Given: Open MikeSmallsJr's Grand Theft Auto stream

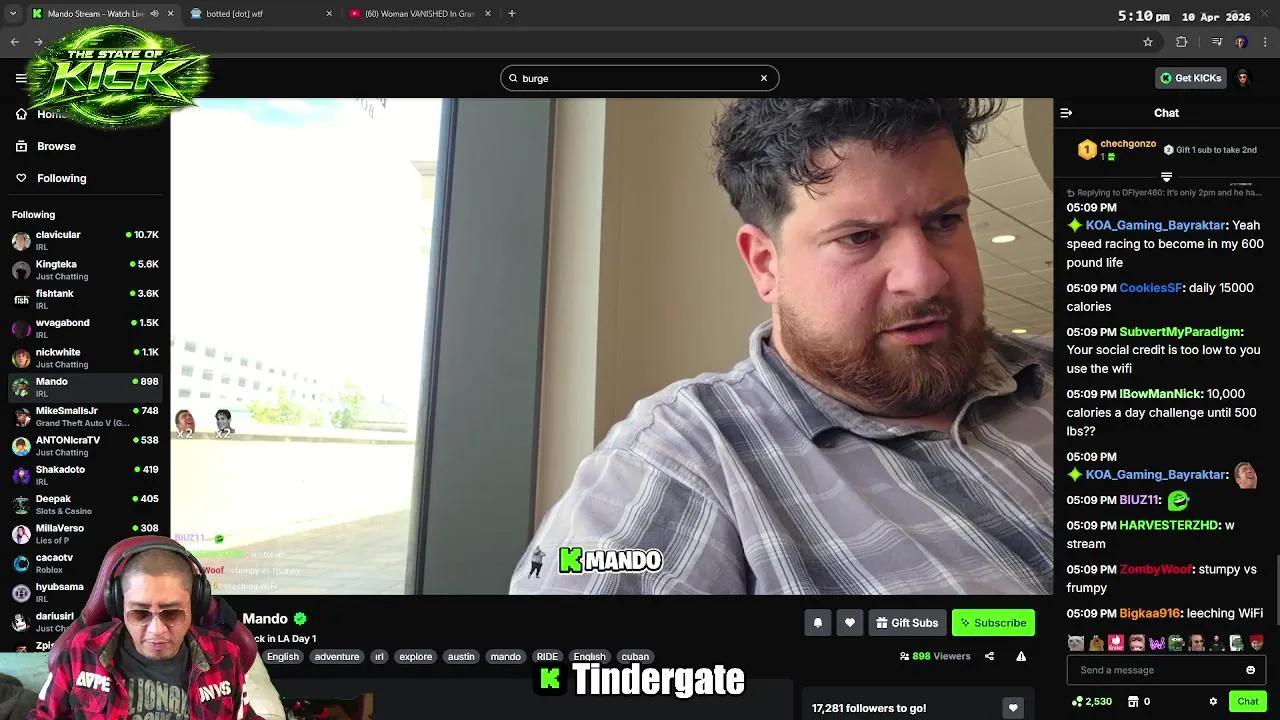Looking at the screenshot, I should click(x=85, y=416).
